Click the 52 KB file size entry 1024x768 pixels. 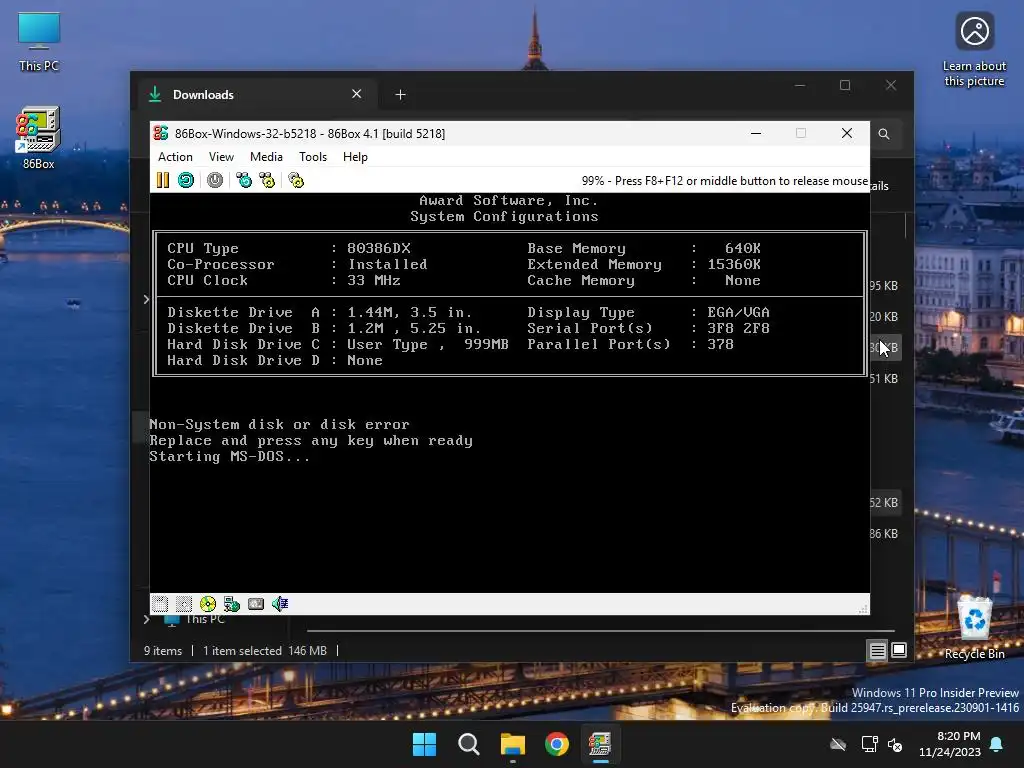pos(884,503)
